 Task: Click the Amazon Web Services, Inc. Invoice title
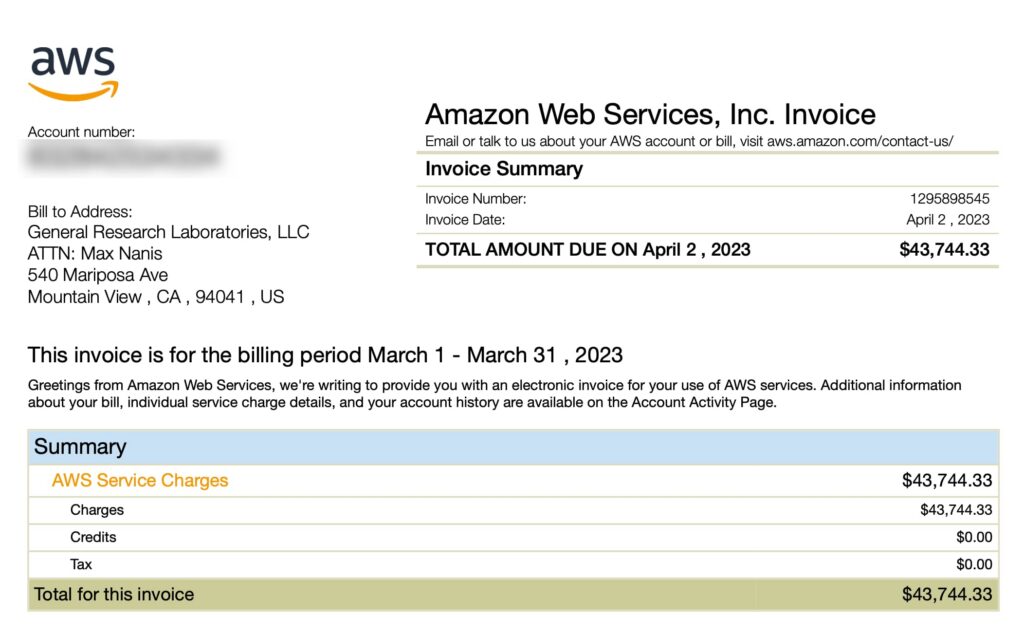pos(650,114)
